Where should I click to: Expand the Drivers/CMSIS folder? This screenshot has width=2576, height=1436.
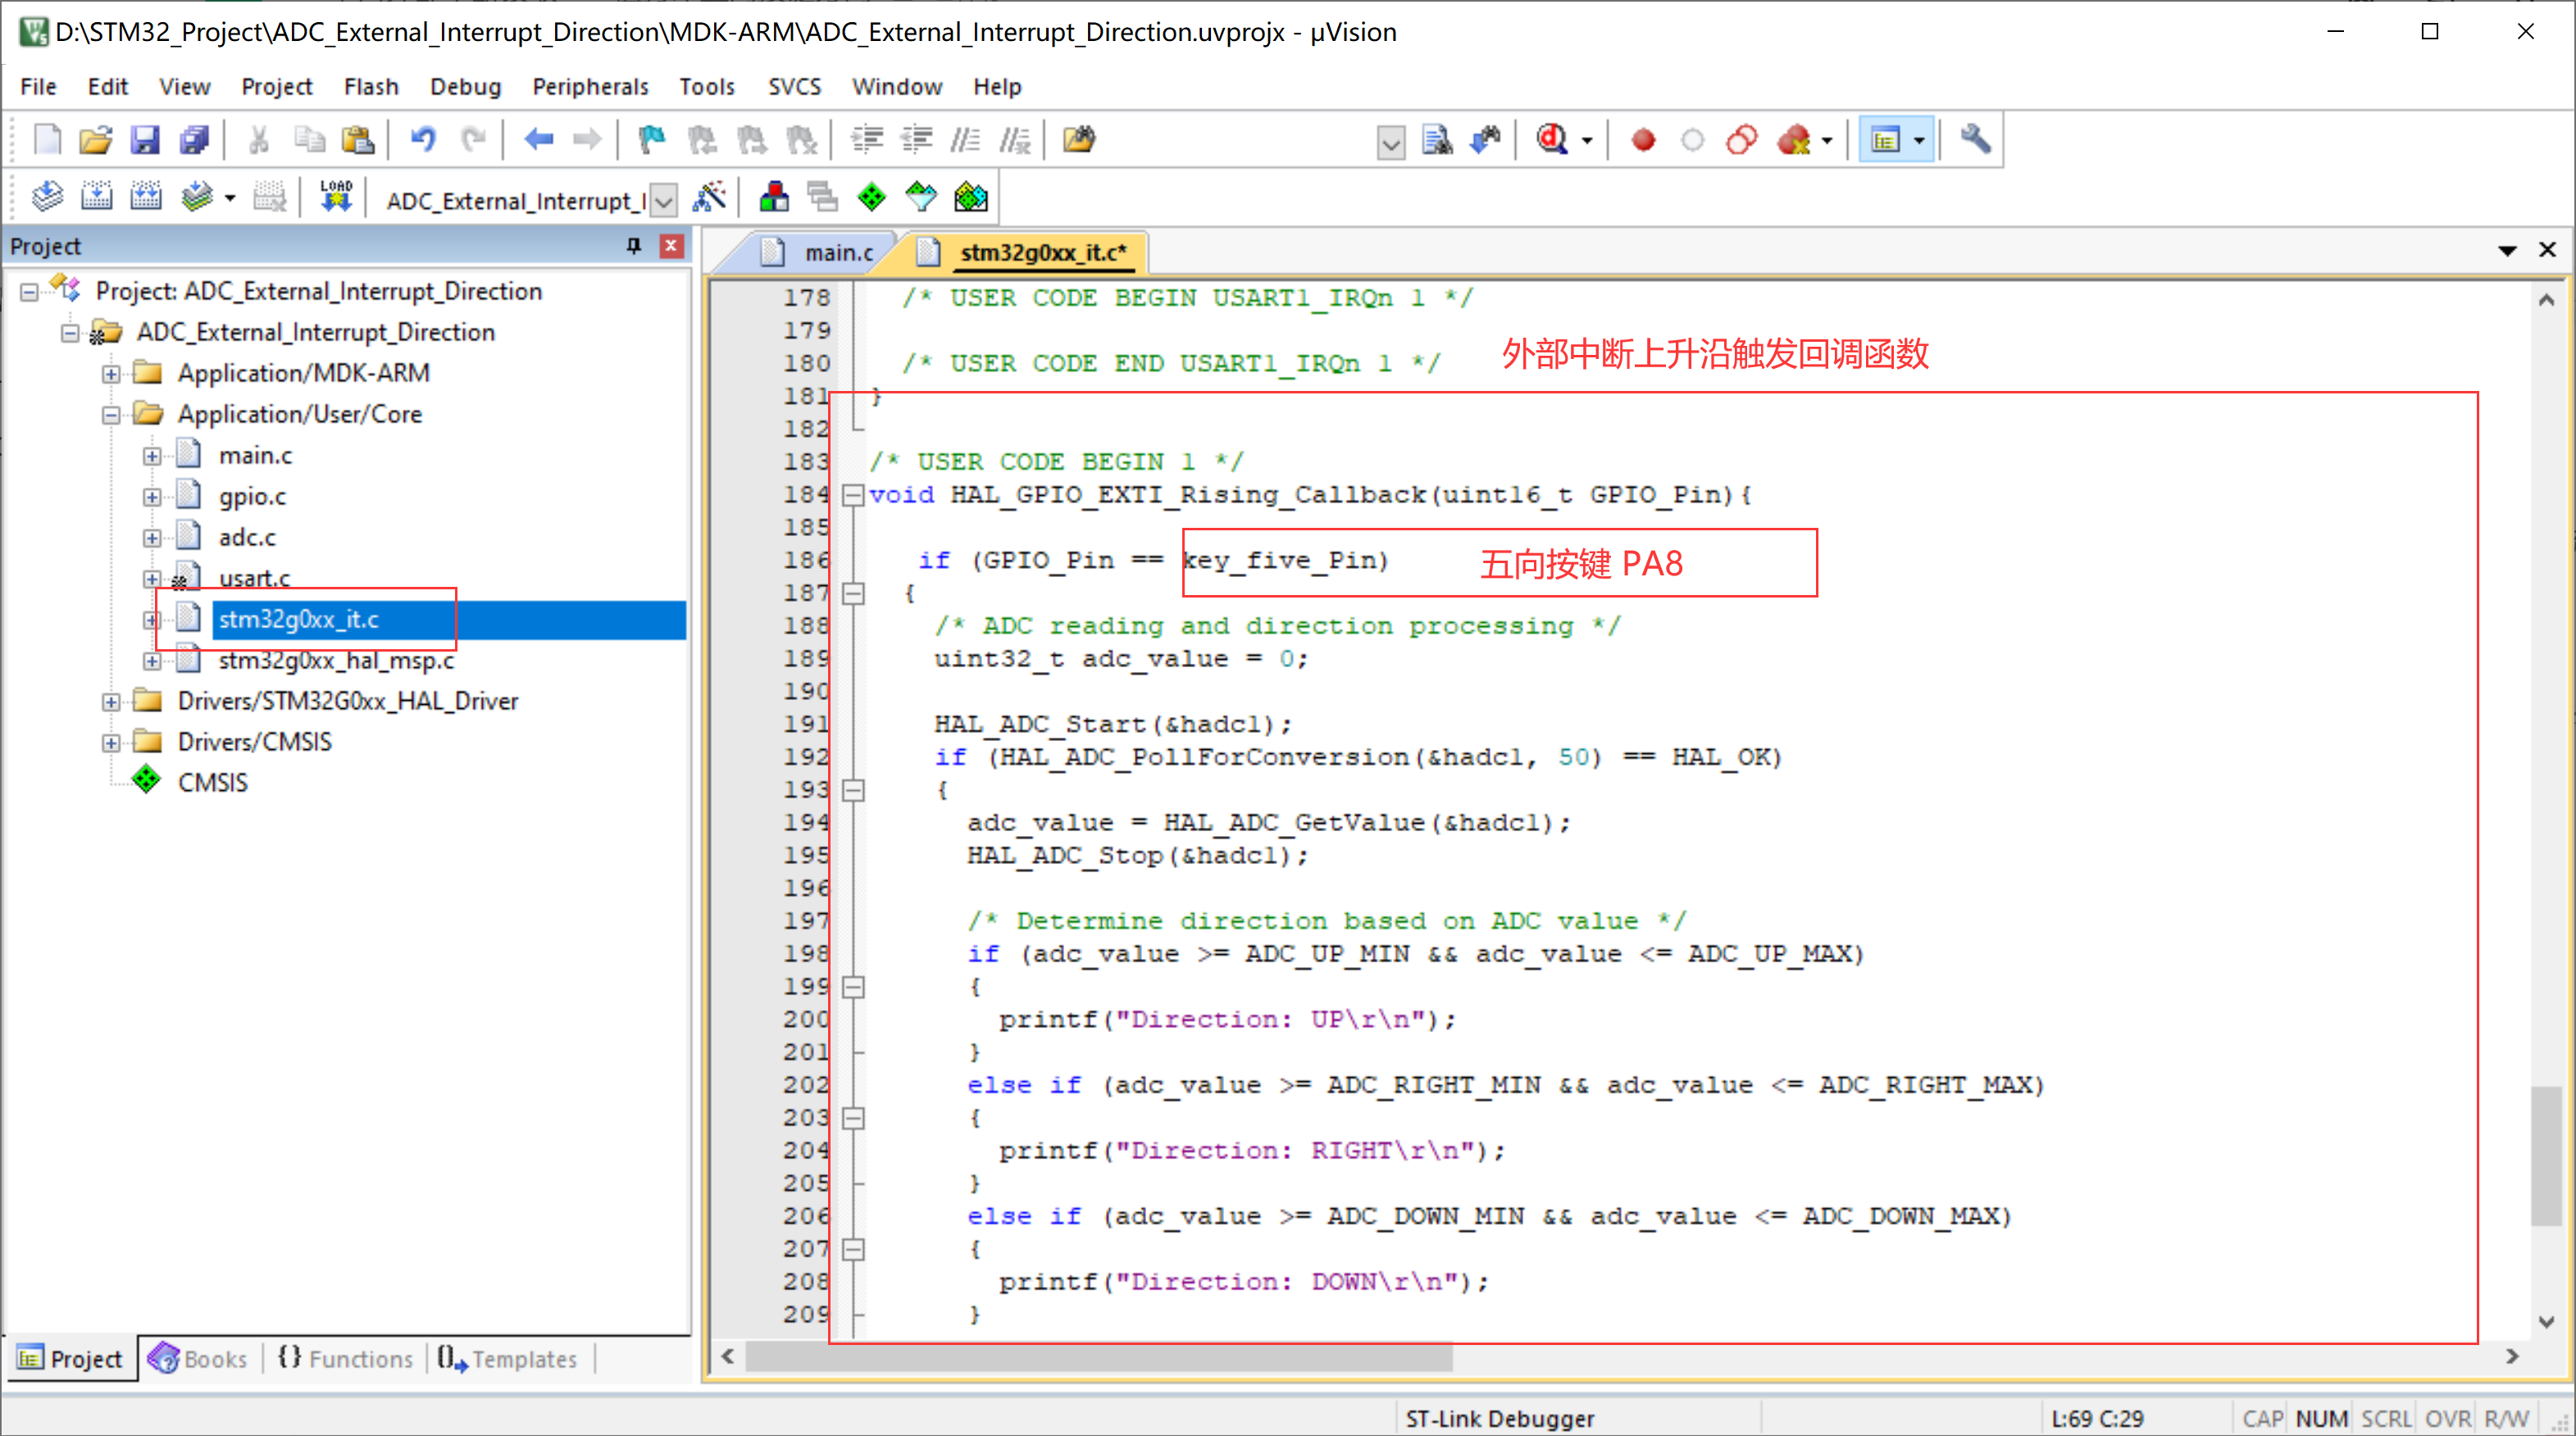(x=111, y=743)
